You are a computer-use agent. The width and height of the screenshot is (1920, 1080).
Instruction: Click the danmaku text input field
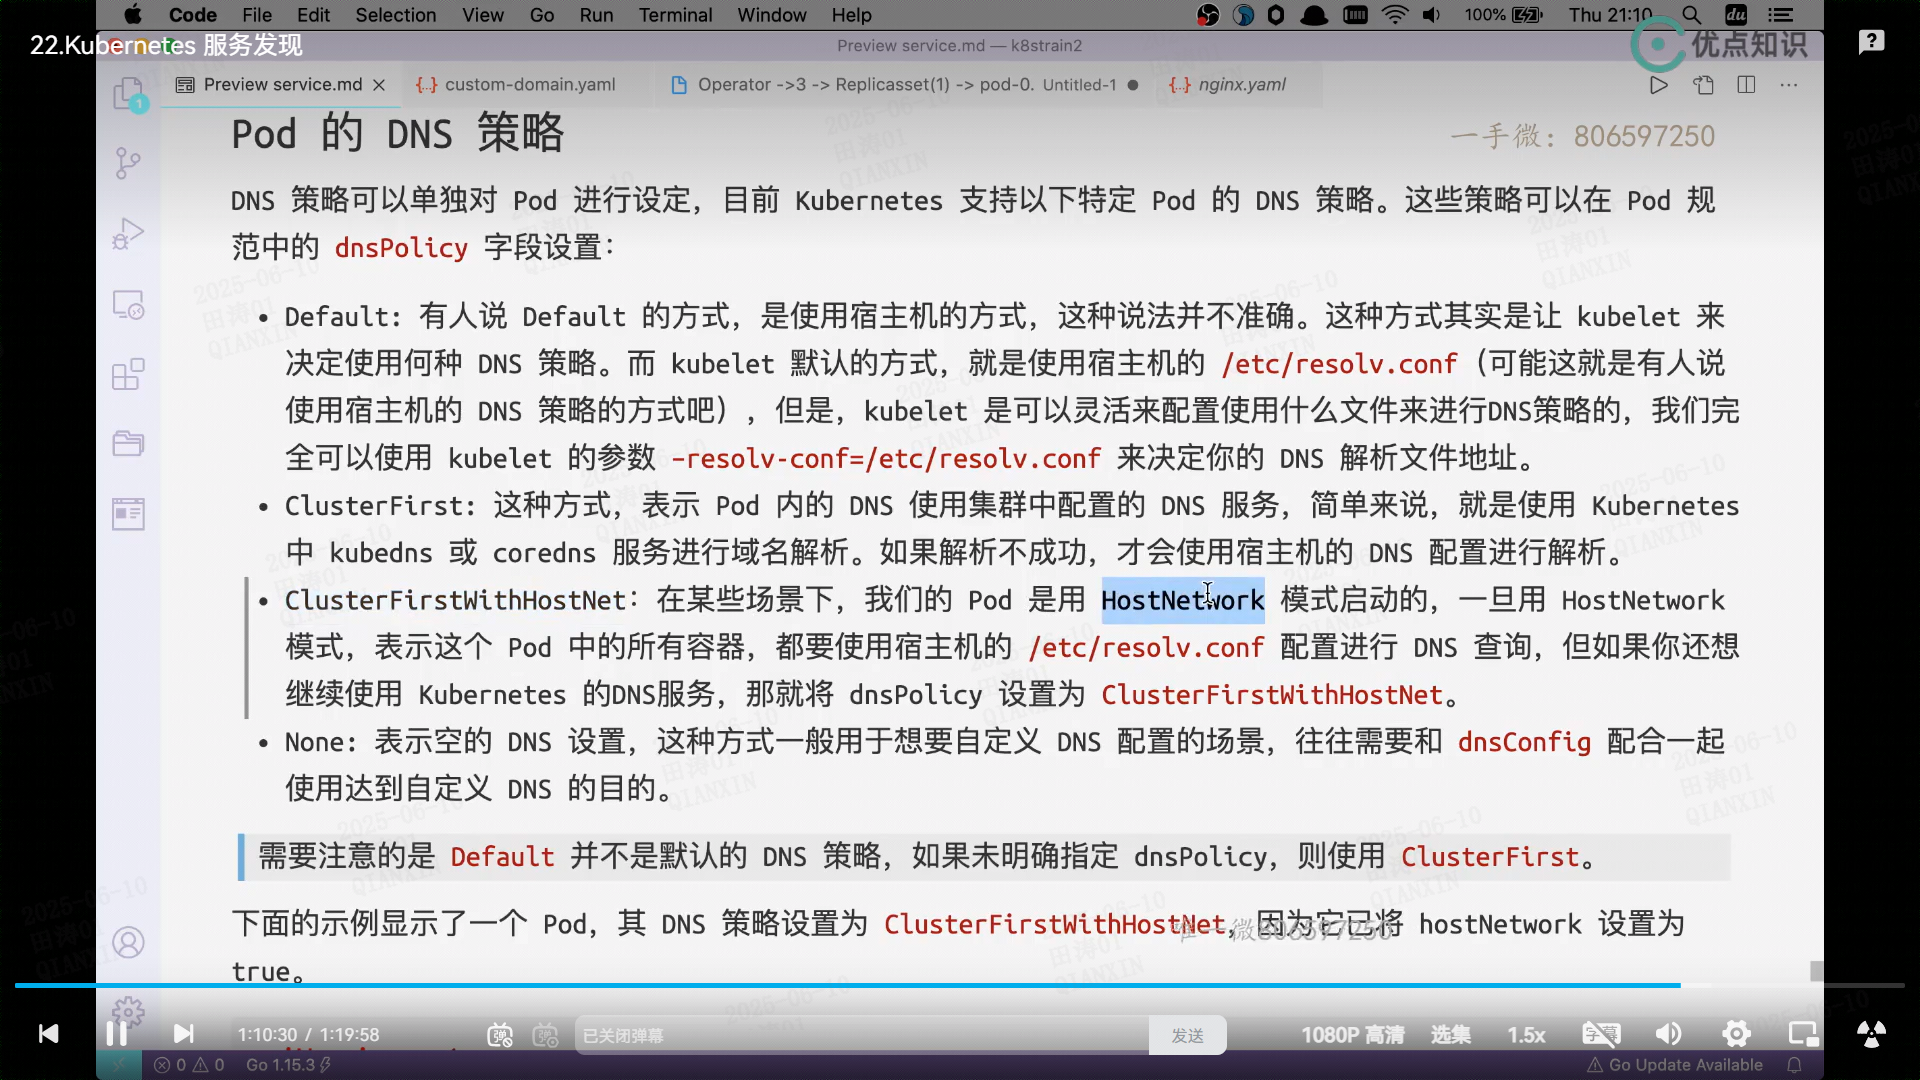click(860, 1035)
